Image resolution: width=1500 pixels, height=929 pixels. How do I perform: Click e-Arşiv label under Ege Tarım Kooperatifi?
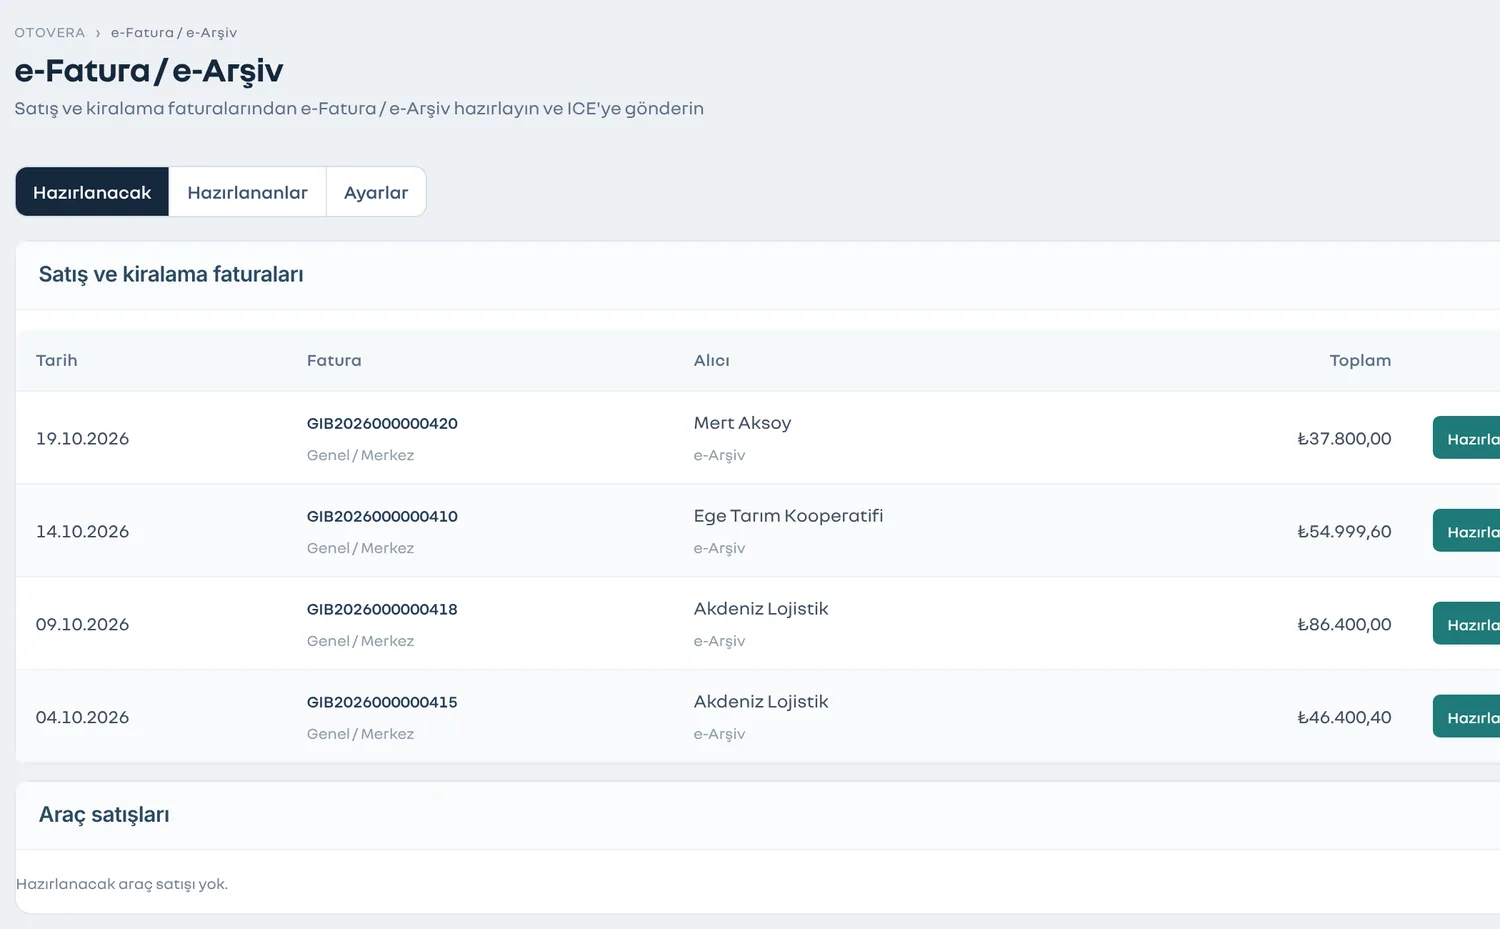click(719, 548)
